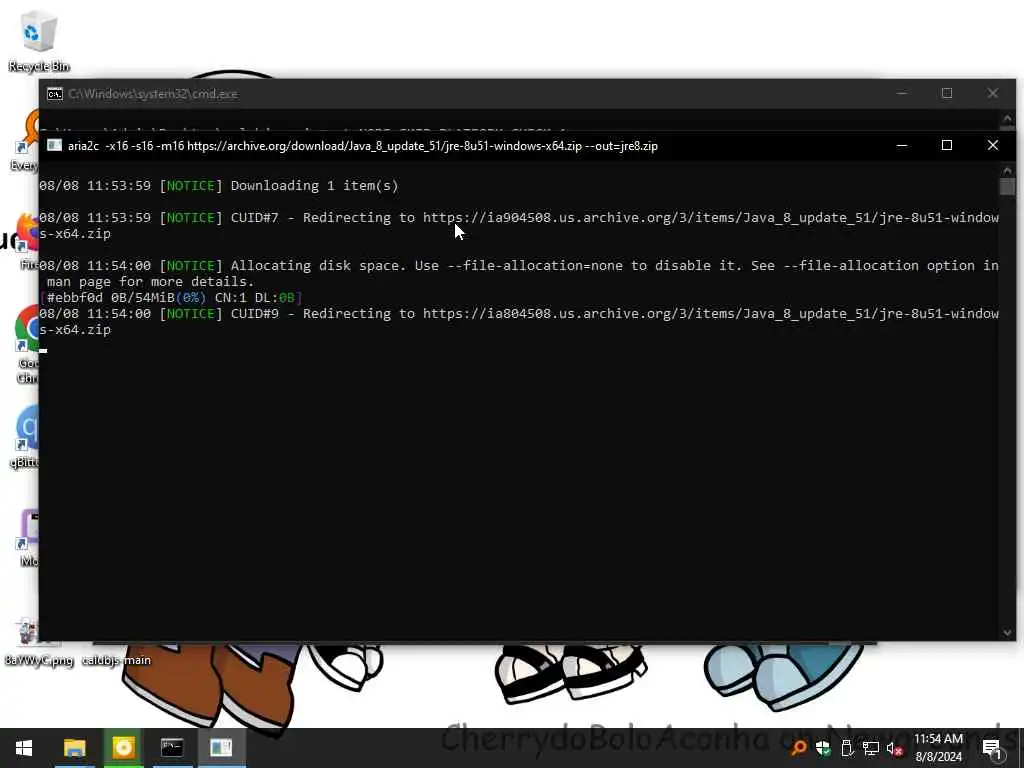The image size is (1024, 768).
Task: Open the Google Chrome desktop shortcut
Action: [26, 344]
